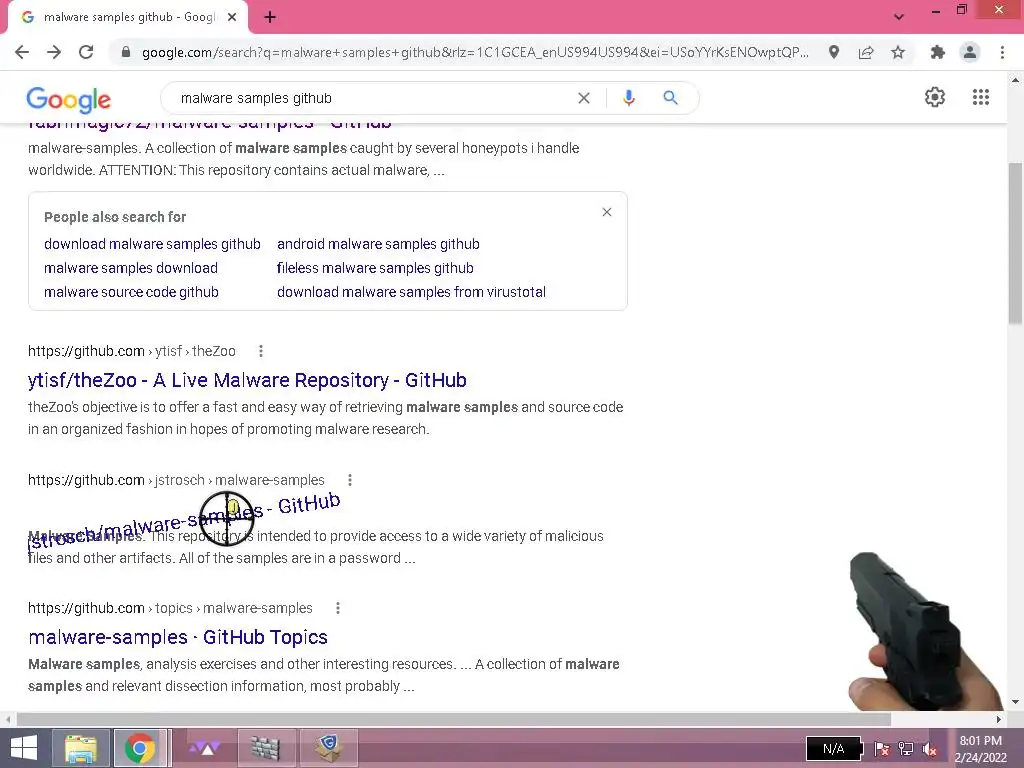The width and height of the screenshot is (1024, 768).
Task: Open Google quick settings gear
Action: click(x=935, y=97)
